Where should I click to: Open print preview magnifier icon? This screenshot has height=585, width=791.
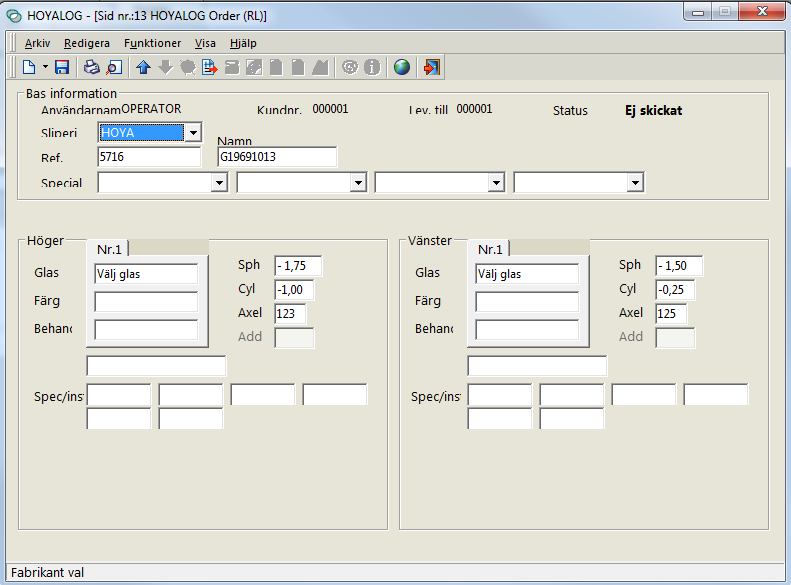(x=114, y=67)
